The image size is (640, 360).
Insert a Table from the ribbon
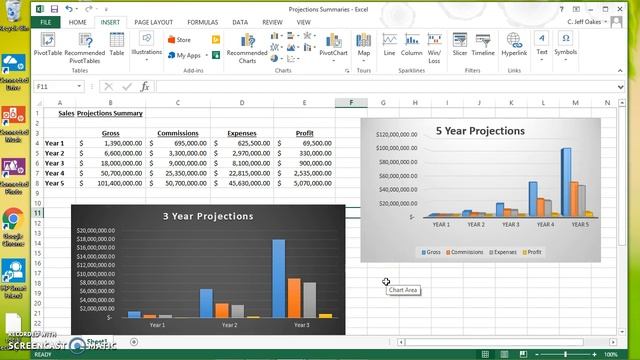point(117,44)
